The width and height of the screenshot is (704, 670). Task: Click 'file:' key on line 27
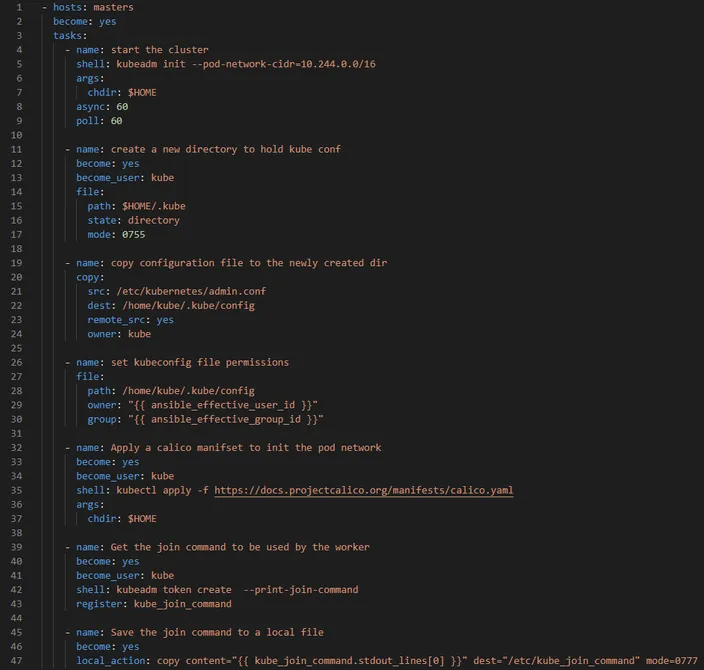(x=90, y=376)
